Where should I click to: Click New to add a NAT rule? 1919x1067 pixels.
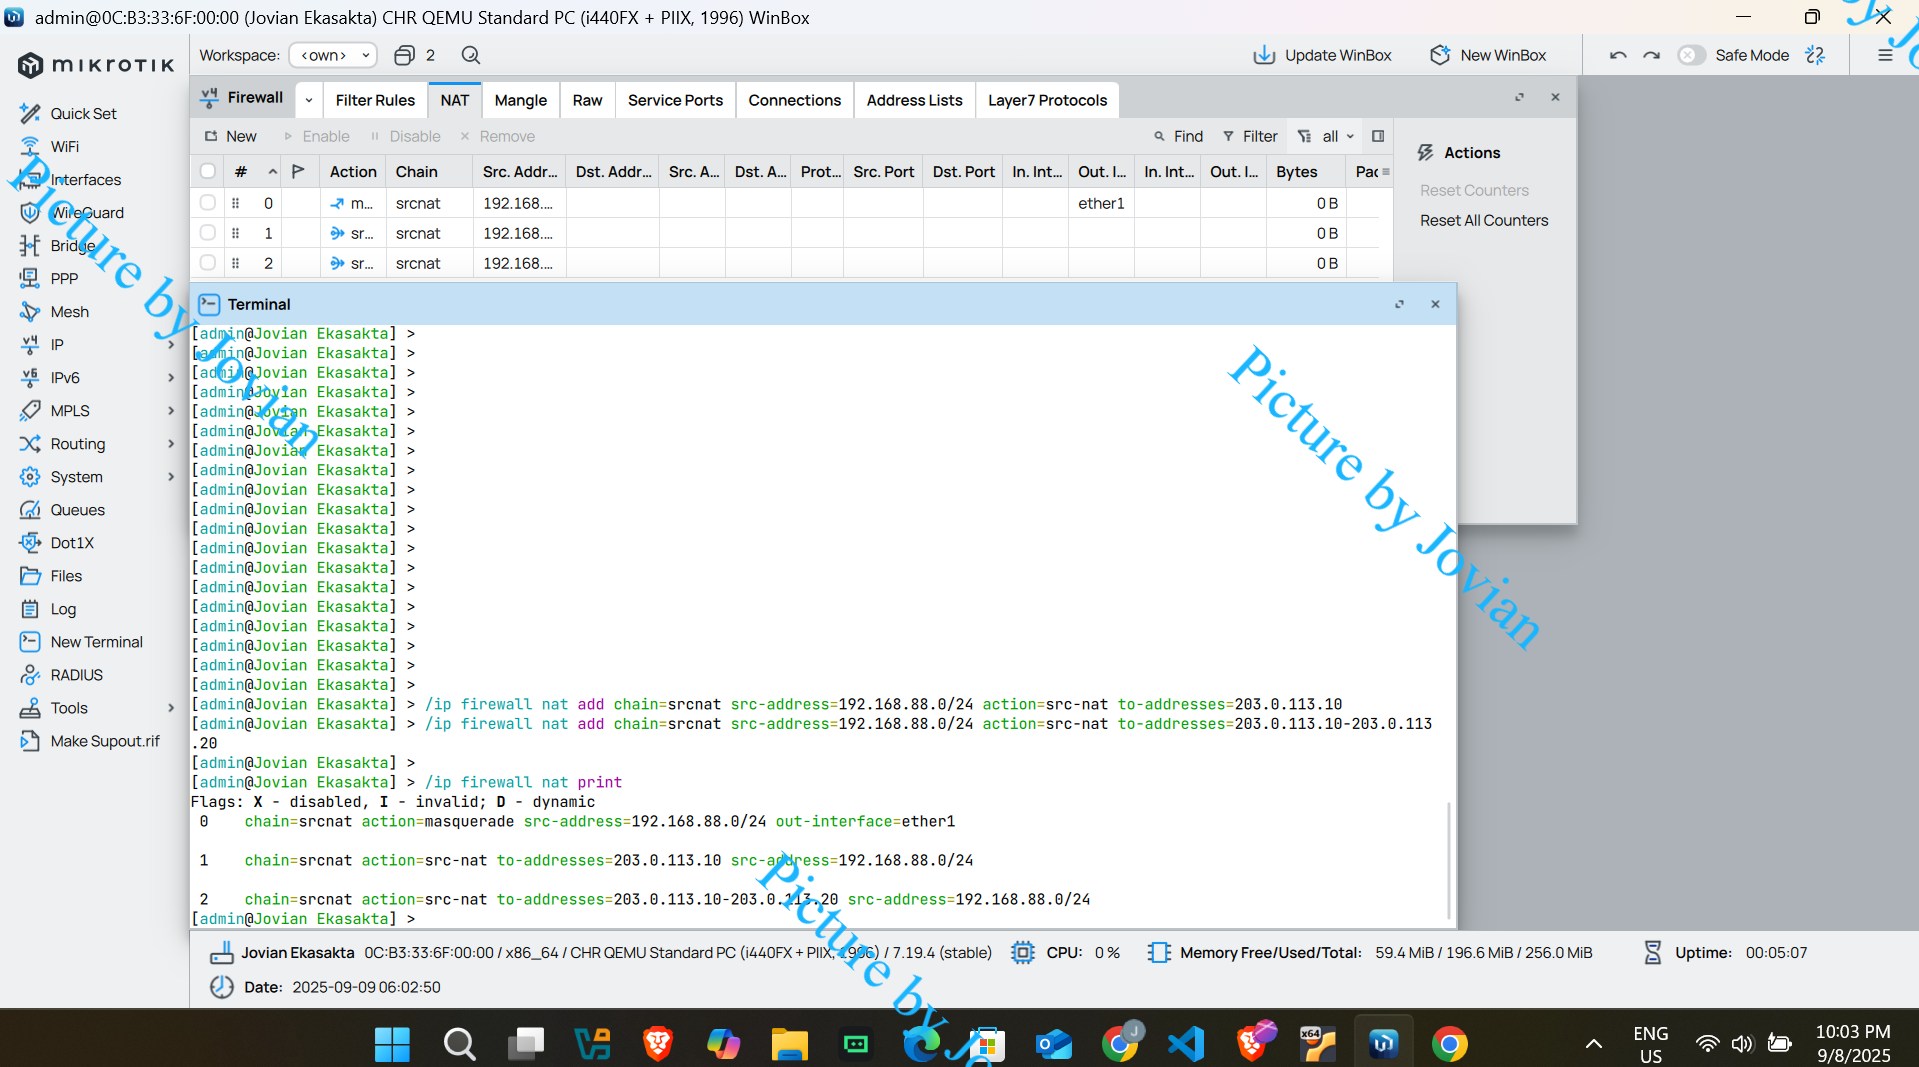[231, 136]
